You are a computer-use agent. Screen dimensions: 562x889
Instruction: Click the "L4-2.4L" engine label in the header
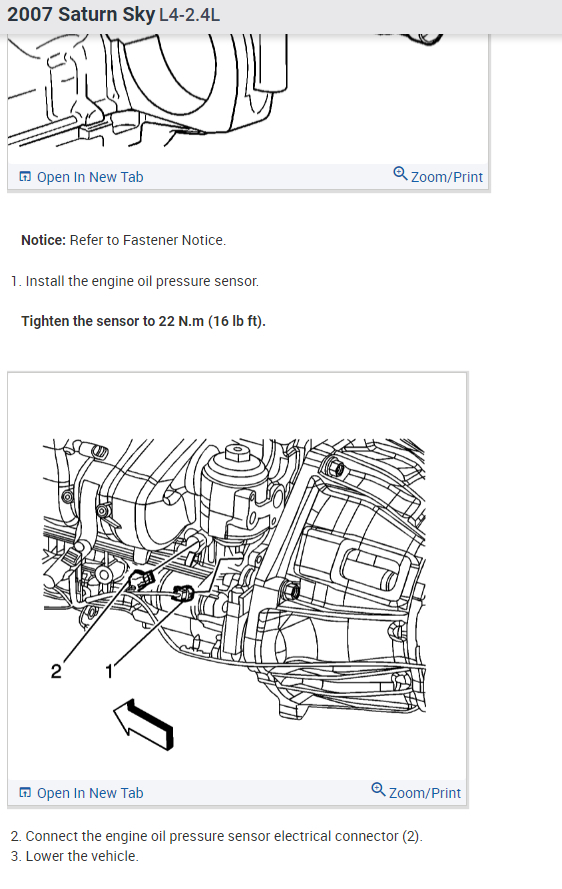(189, 15)
